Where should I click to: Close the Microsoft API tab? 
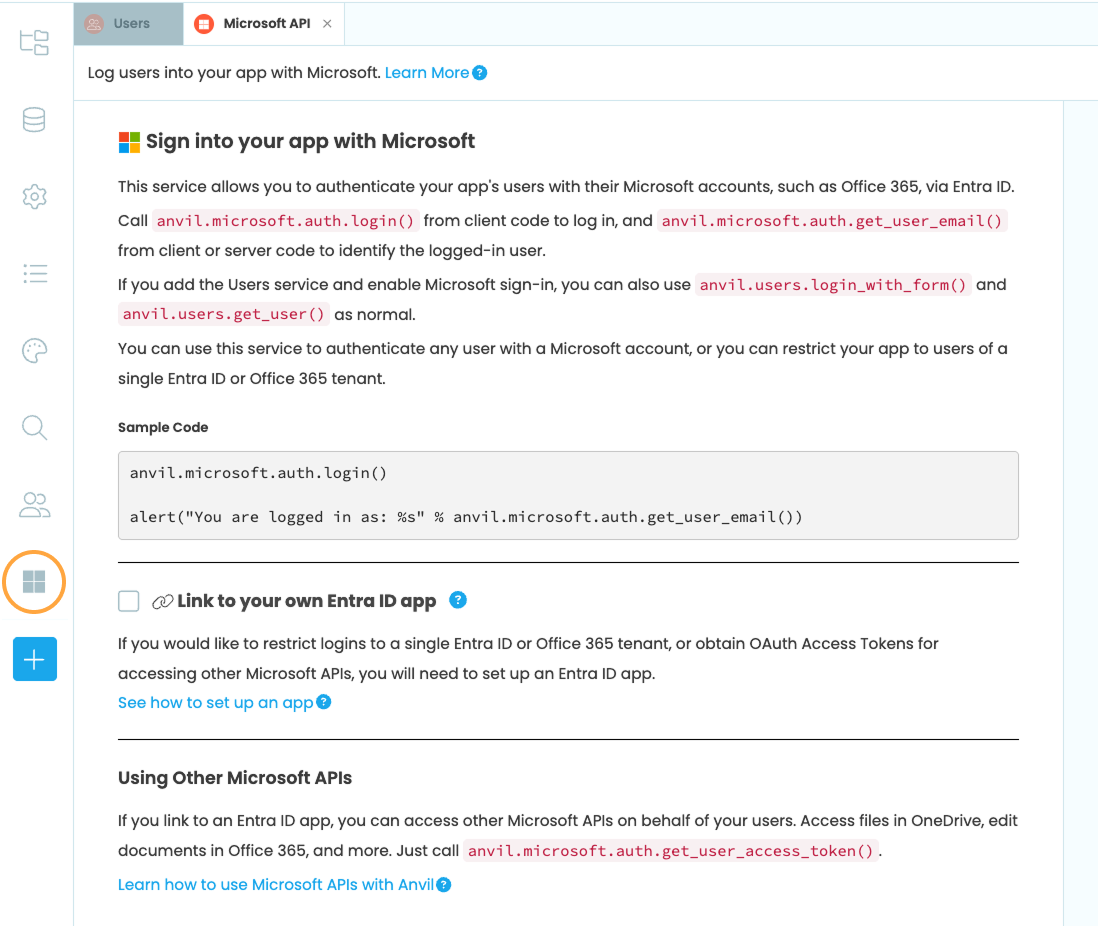click(x=327, y=23)
